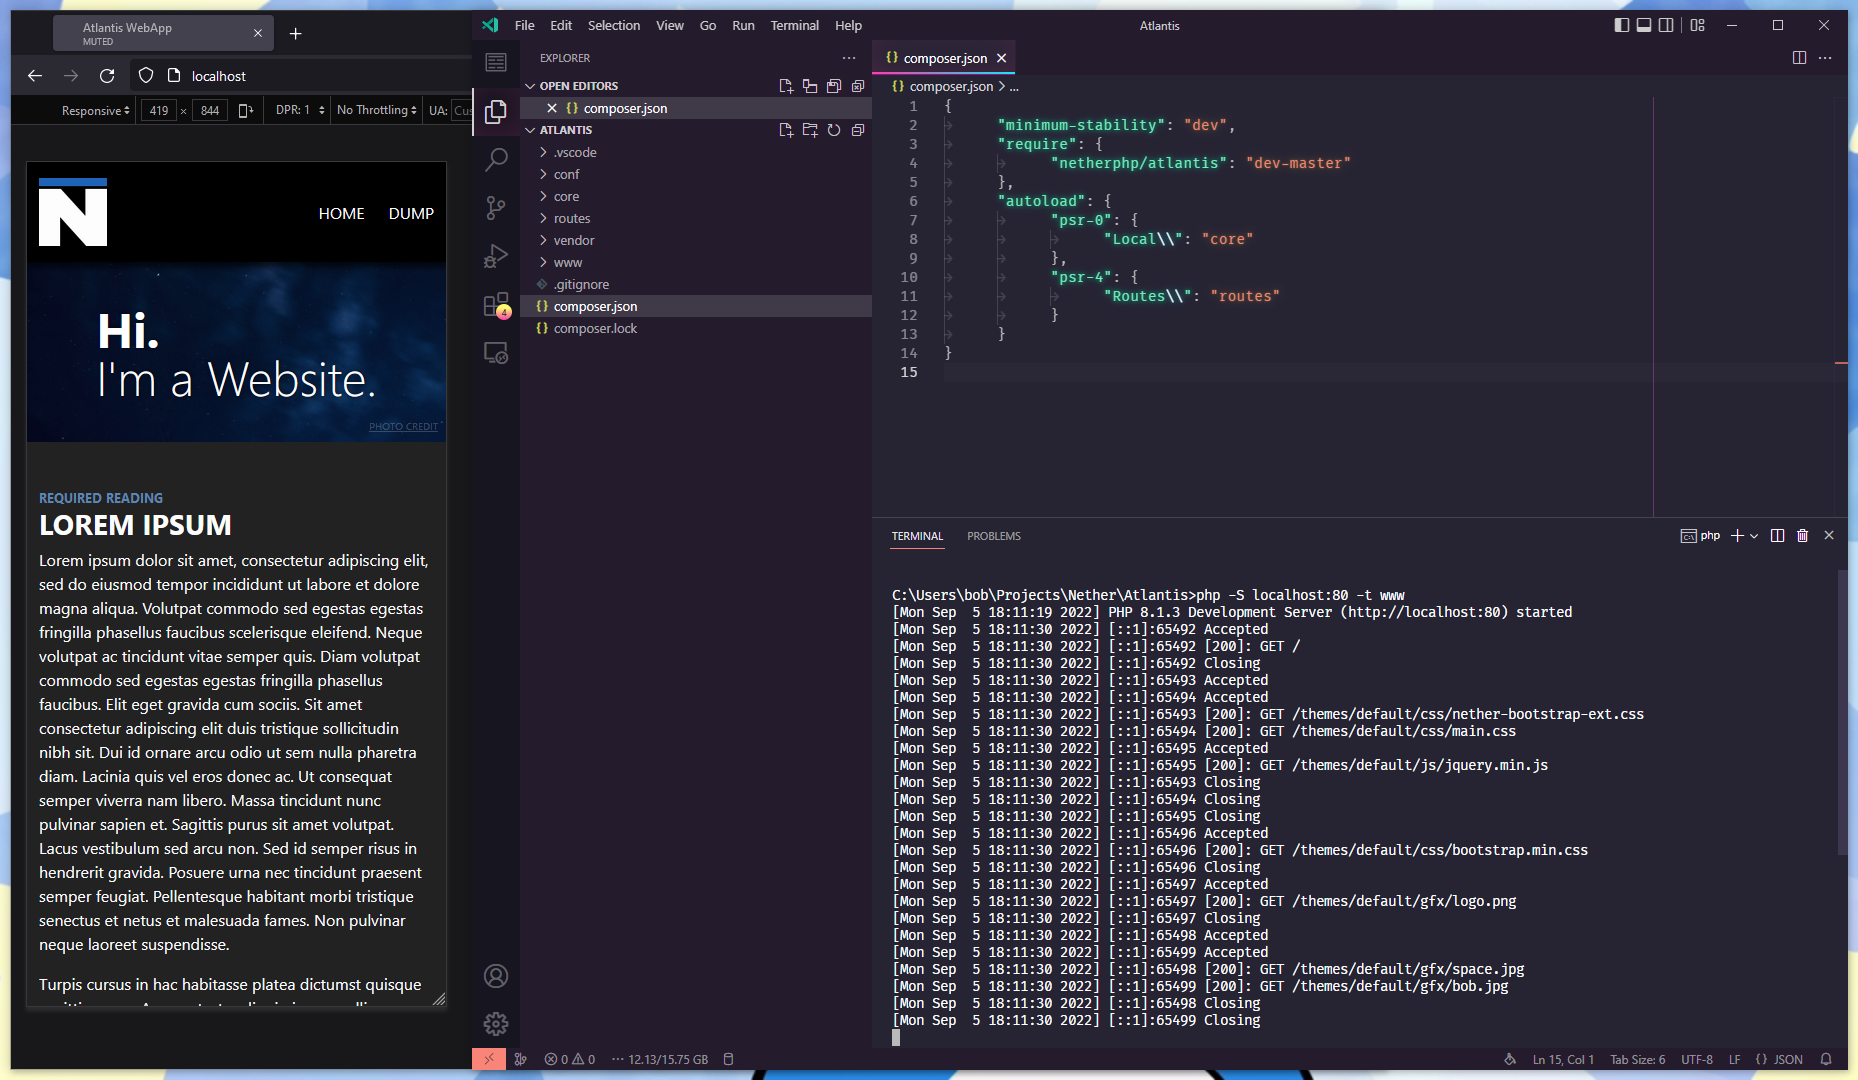Go back in the browser
Viewport: 1858px width, 1080px height.
(35, 76)
